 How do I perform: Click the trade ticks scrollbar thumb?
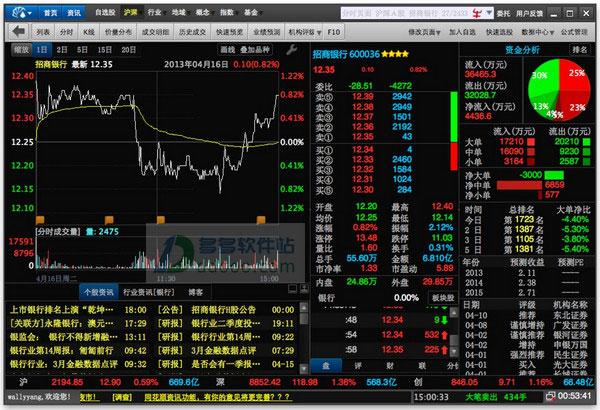[x=454, y=340]
